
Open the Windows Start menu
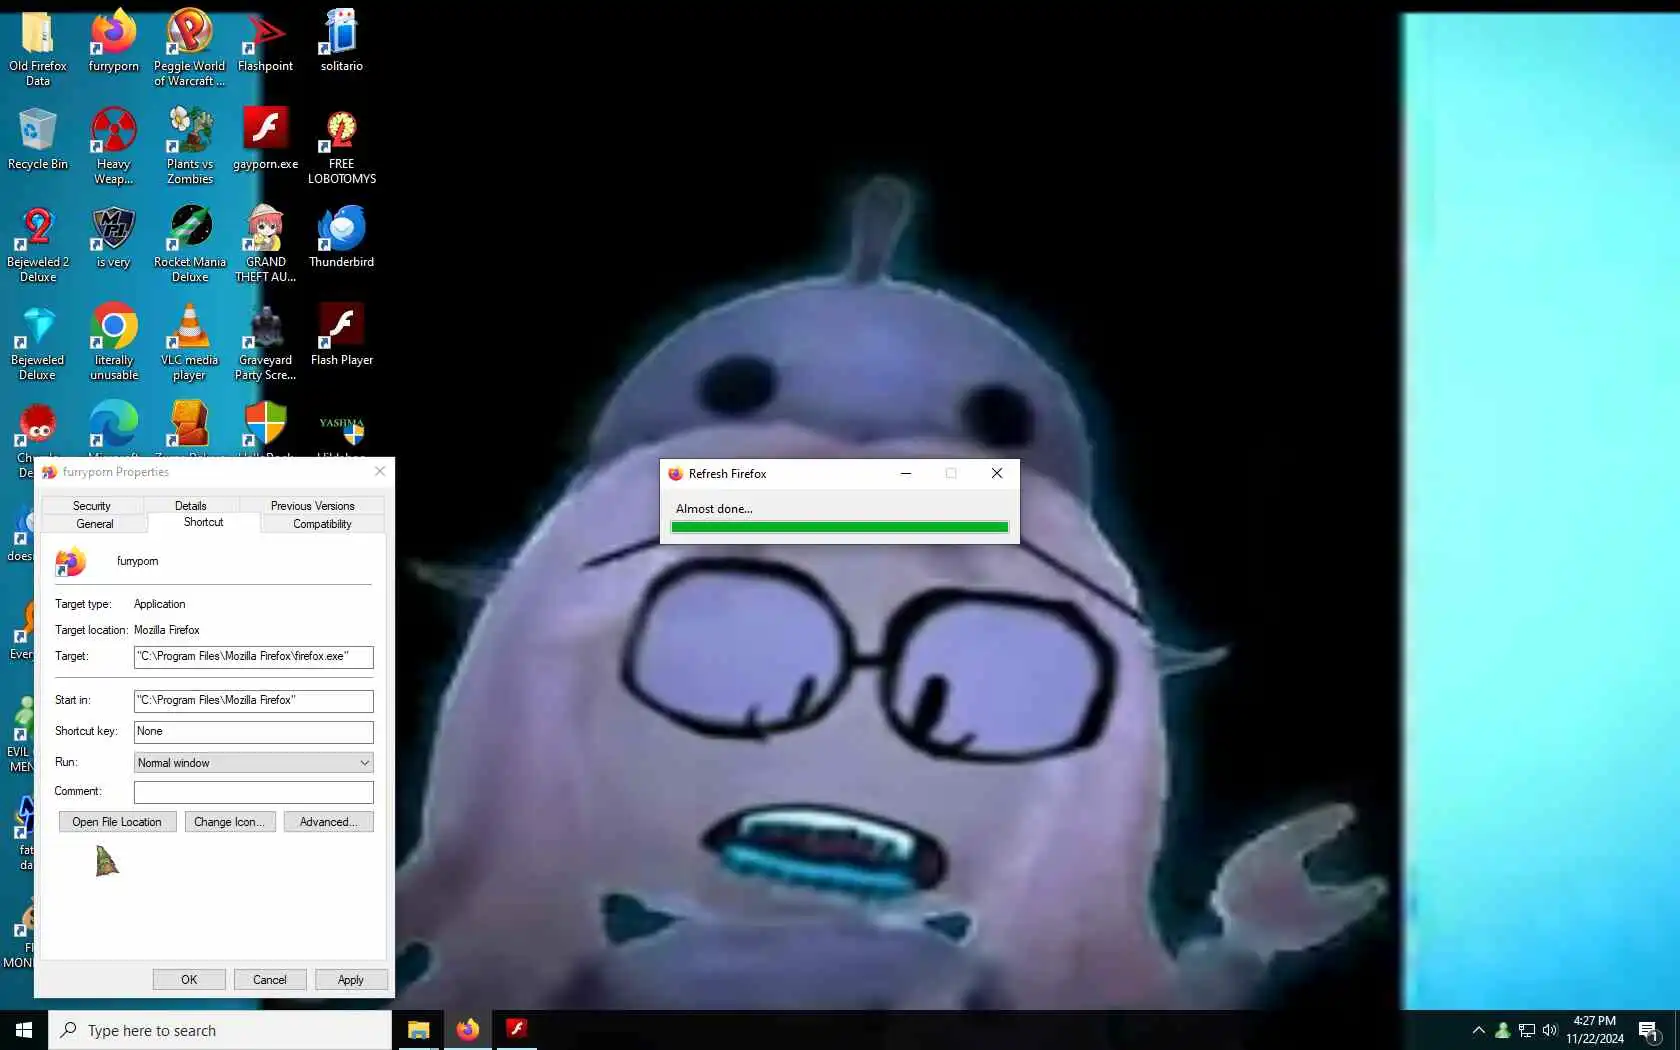(24, 1030)
